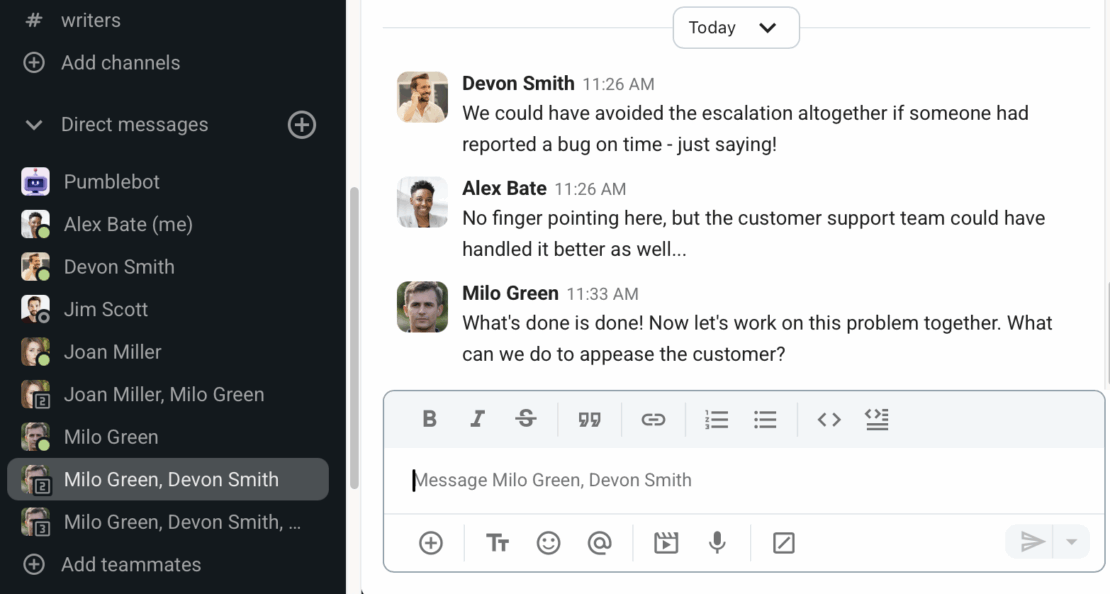Screen dimensions: 1110x594
Task: Mention a teammate with the @ icon
Action: click(x=599, y=542)
